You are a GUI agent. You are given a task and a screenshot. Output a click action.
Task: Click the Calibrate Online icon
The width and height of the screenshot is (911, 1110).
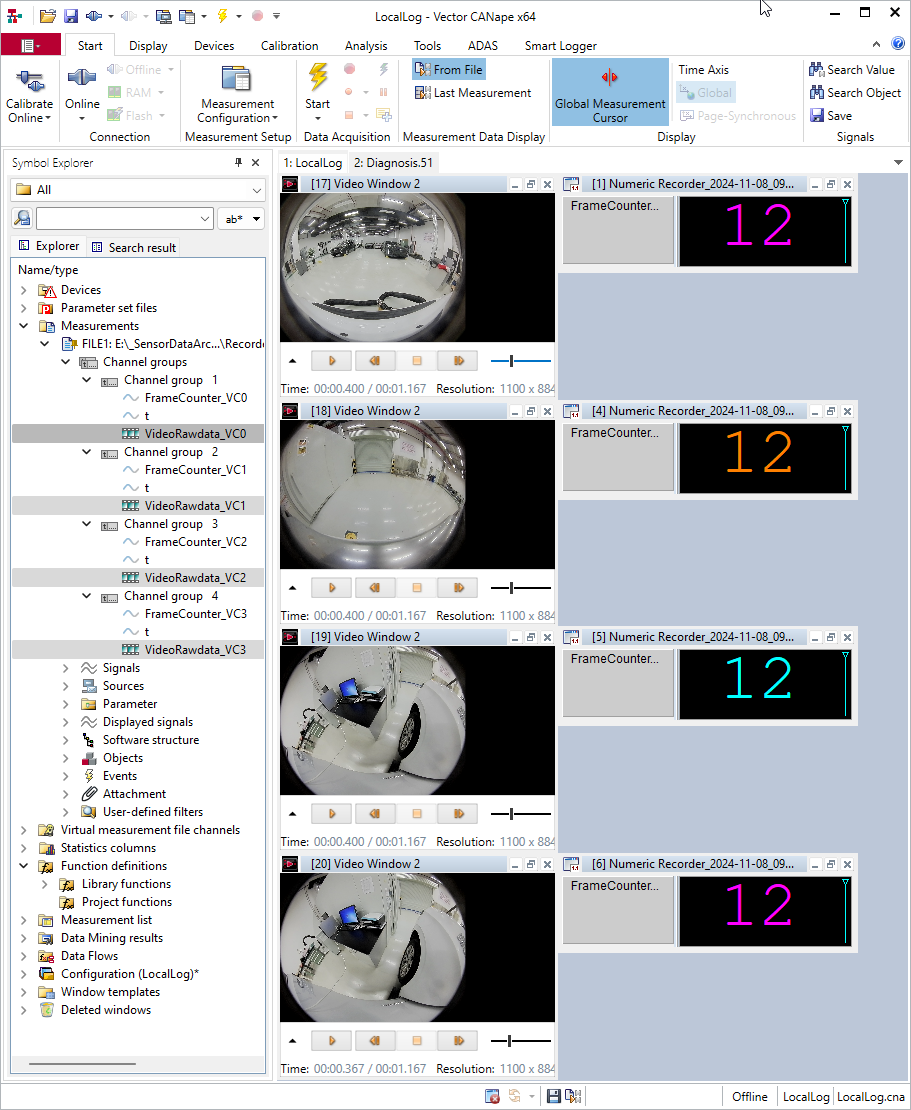point(30,80)
